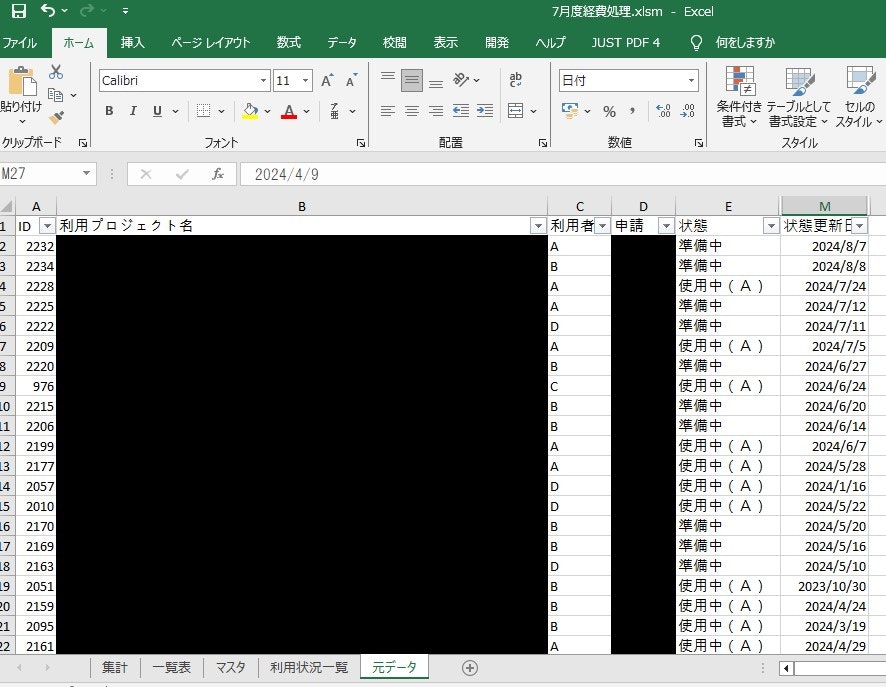Click the 何をしますか search box

(745, 42)
